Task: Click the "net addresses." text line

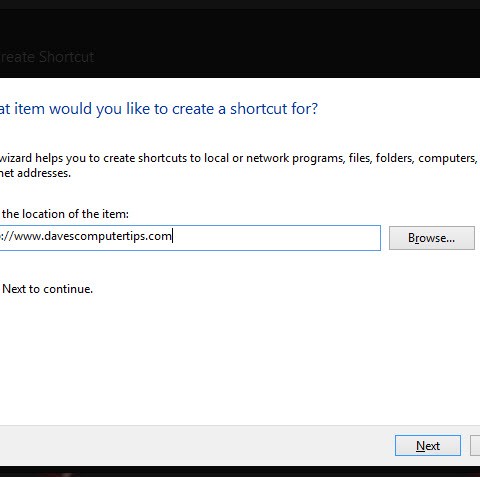Action: coord(35,173)
